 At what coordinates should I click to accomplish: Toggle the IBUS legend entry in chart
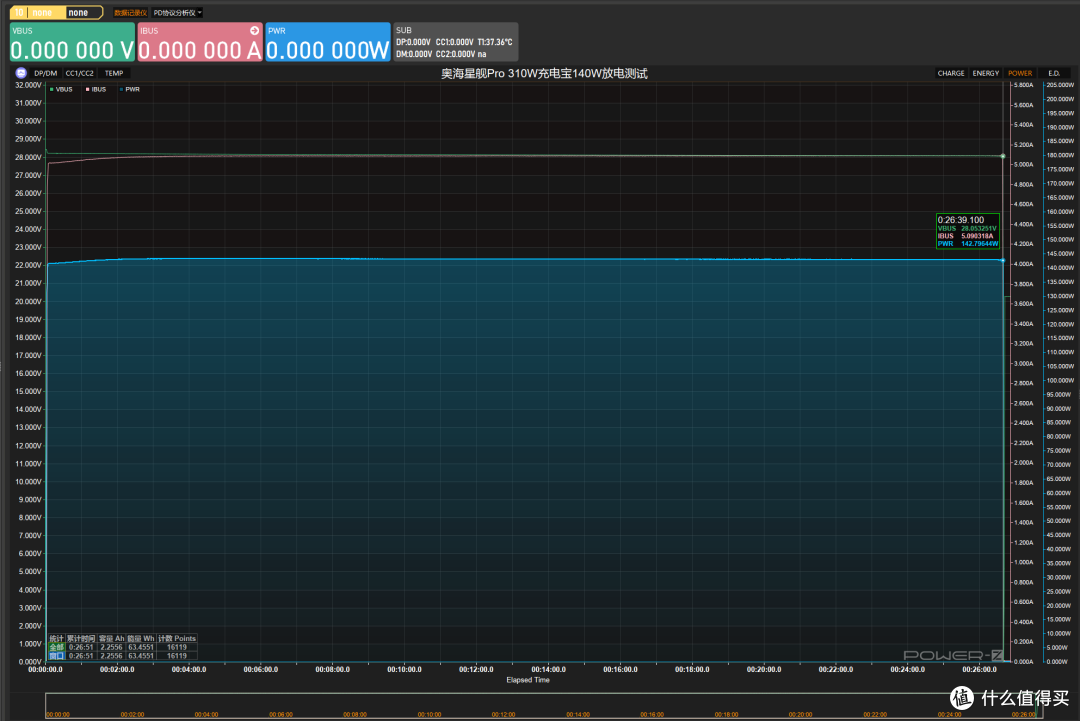click(96, 90)
